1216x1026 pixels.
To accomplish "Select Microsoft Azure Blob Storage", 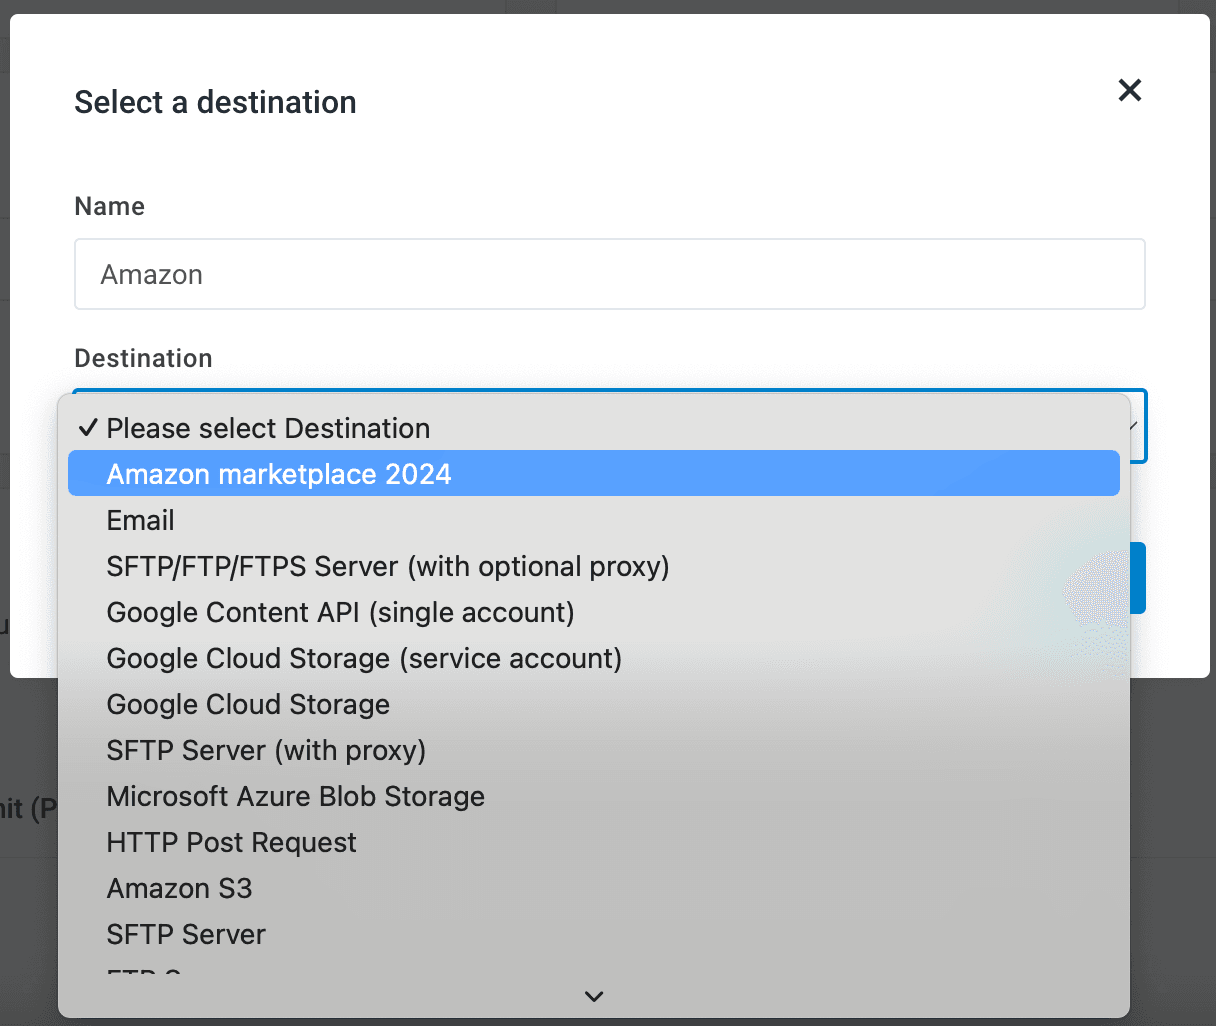I will (x=295, y=796).
